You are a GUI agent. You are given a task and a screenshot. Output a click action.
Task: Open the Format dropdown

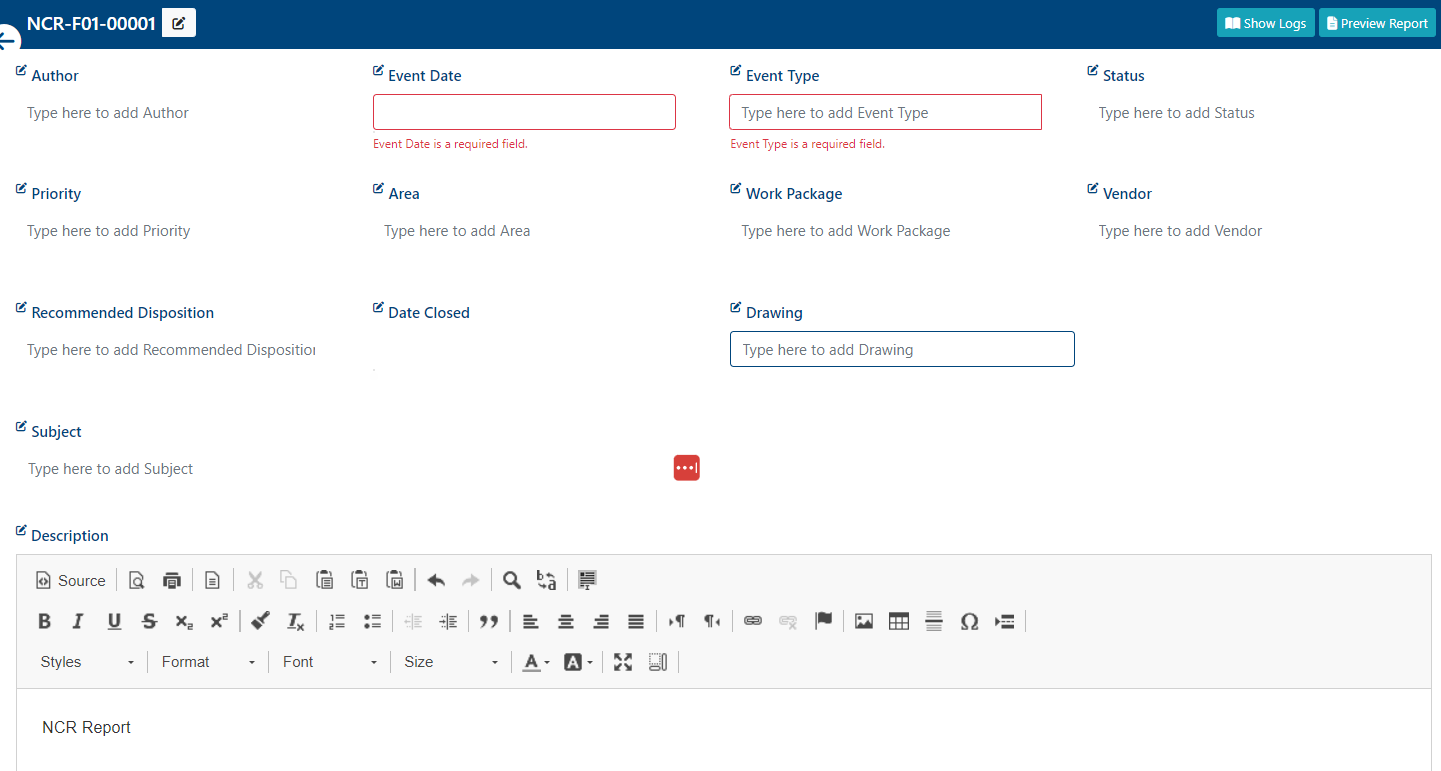(208, 662)
